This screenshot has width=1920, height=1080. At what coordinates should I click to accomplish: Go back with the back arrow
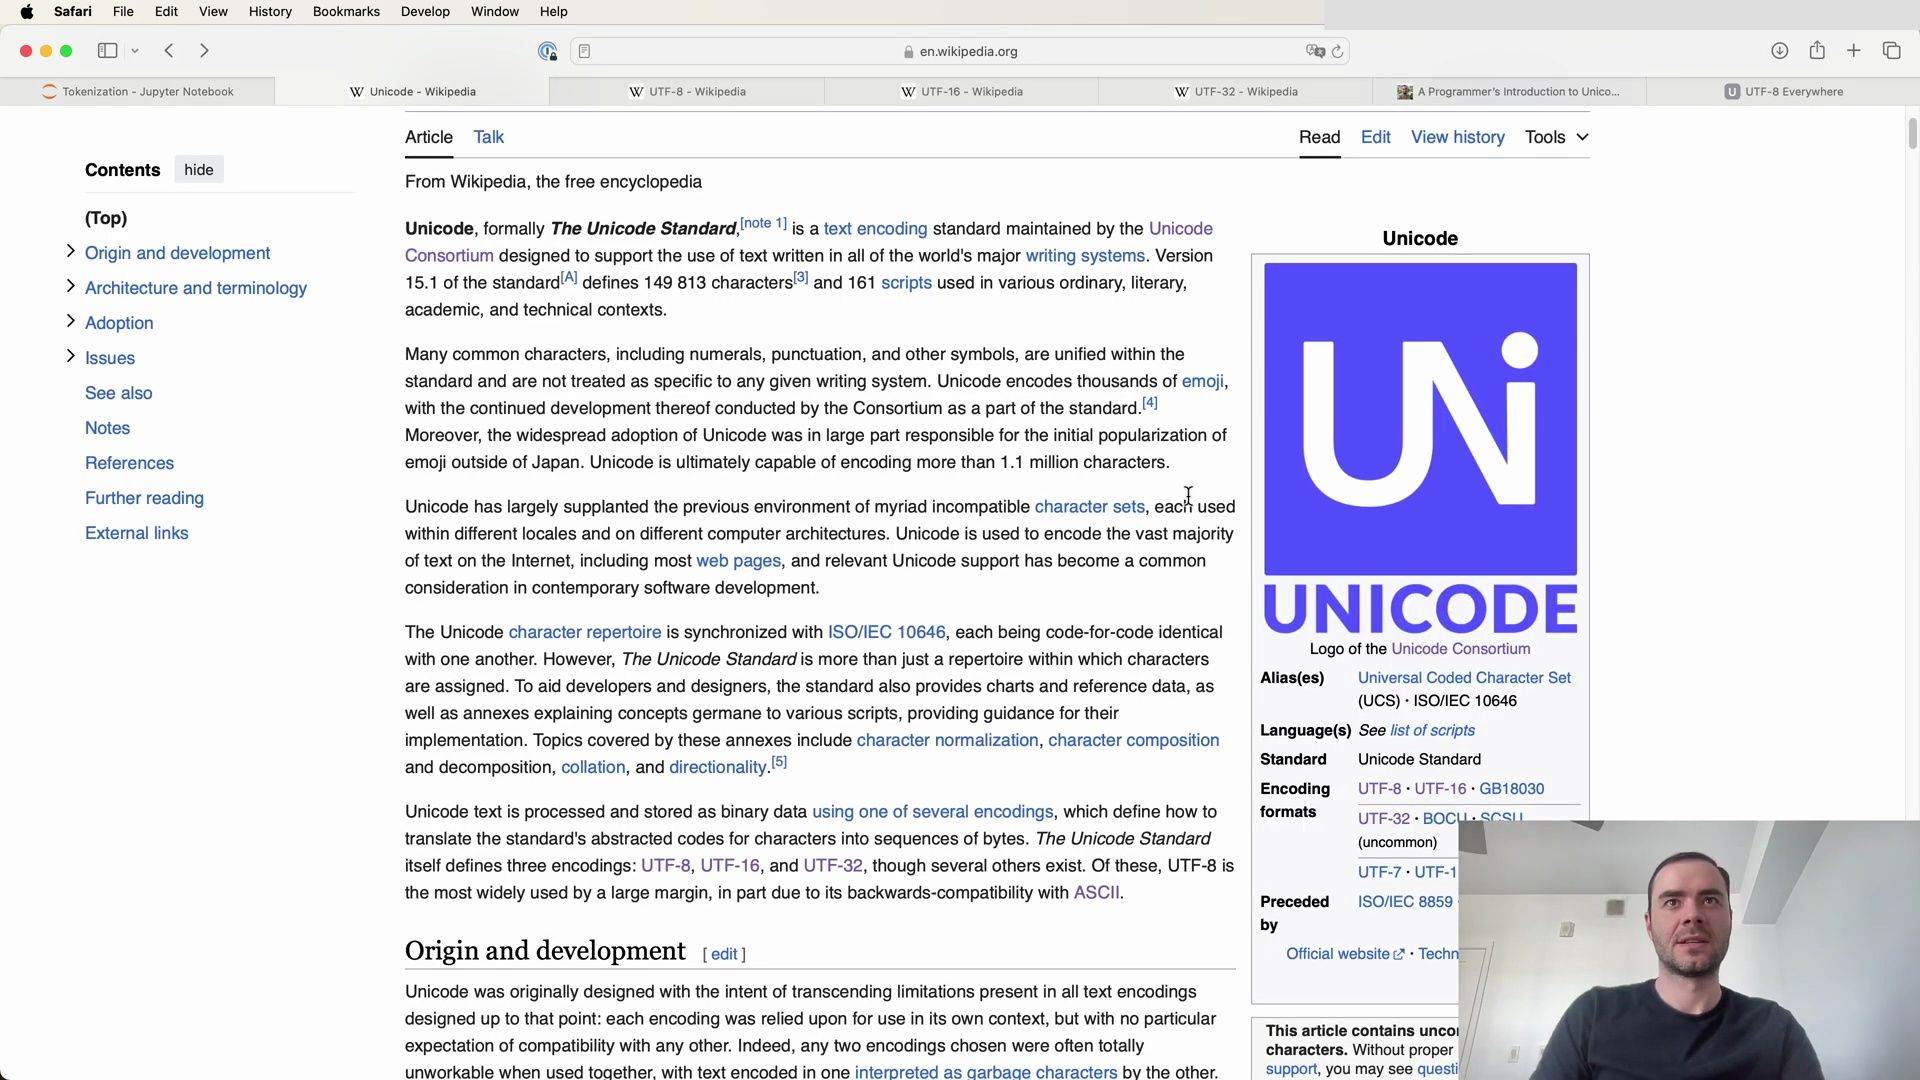point(169,51)
